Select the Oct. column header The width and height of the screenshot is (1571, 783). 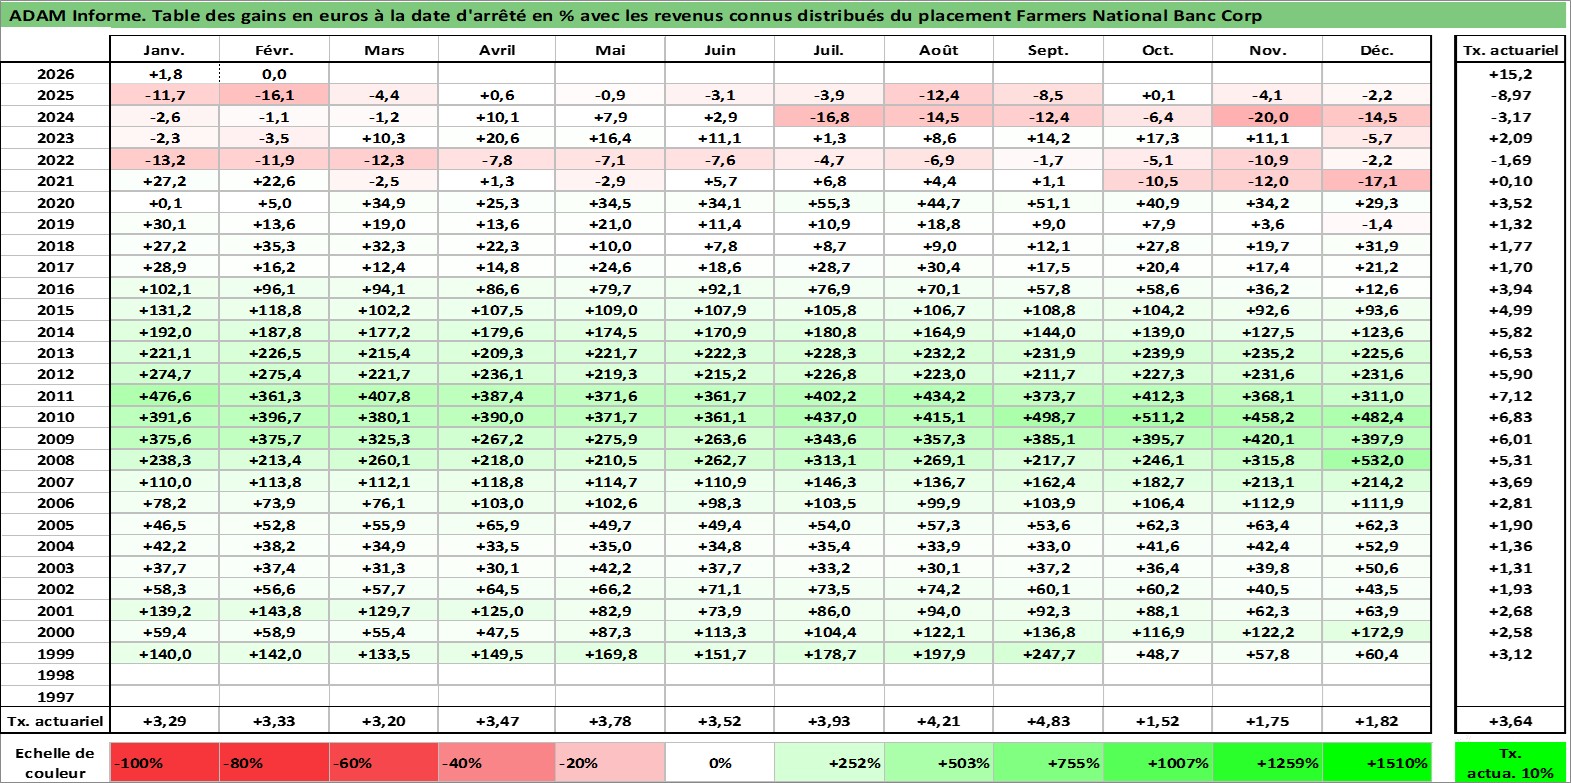point(1157,50)
